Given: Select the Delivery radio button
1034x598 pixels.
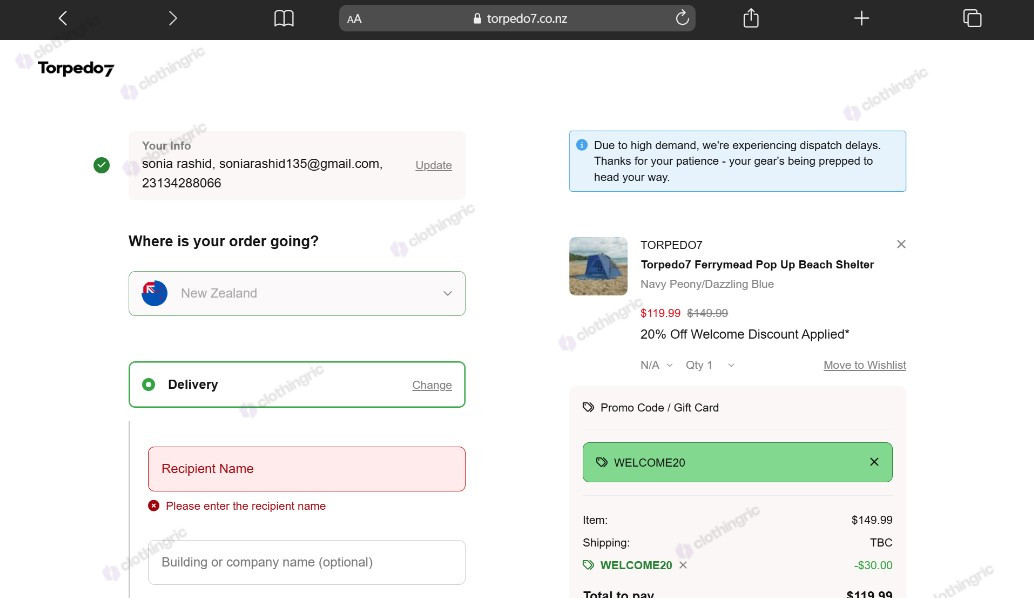Looking at the screenshot, I should (x=148, y=384).
